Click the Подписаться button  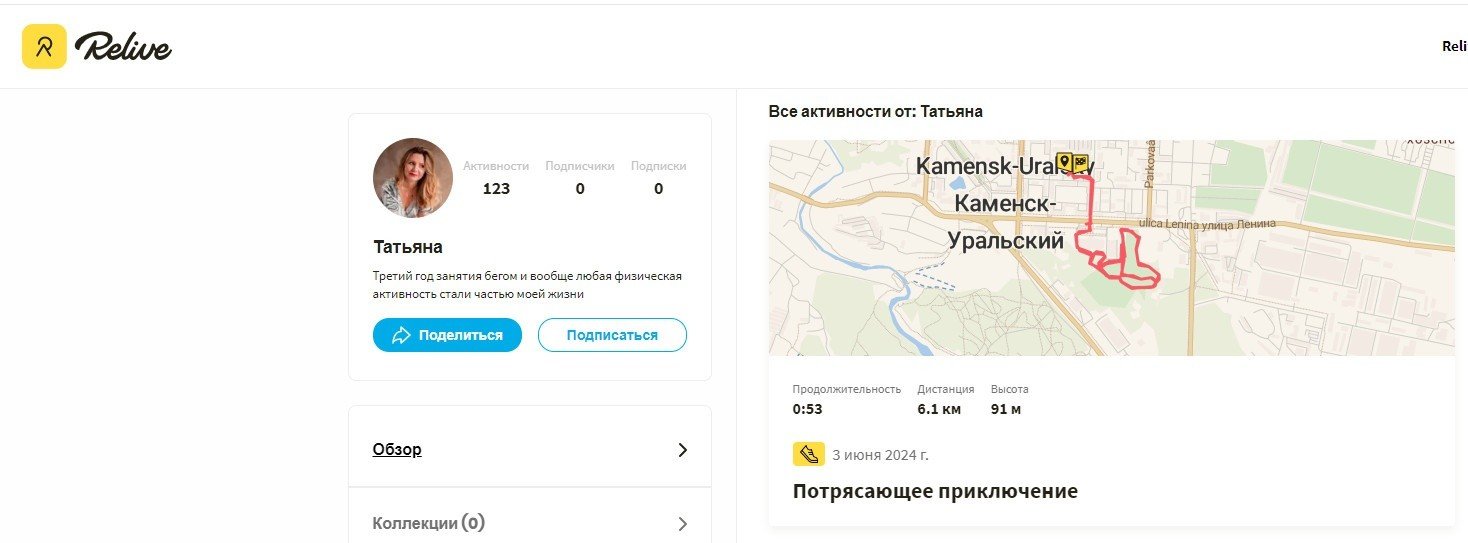[x=612, y=335]
